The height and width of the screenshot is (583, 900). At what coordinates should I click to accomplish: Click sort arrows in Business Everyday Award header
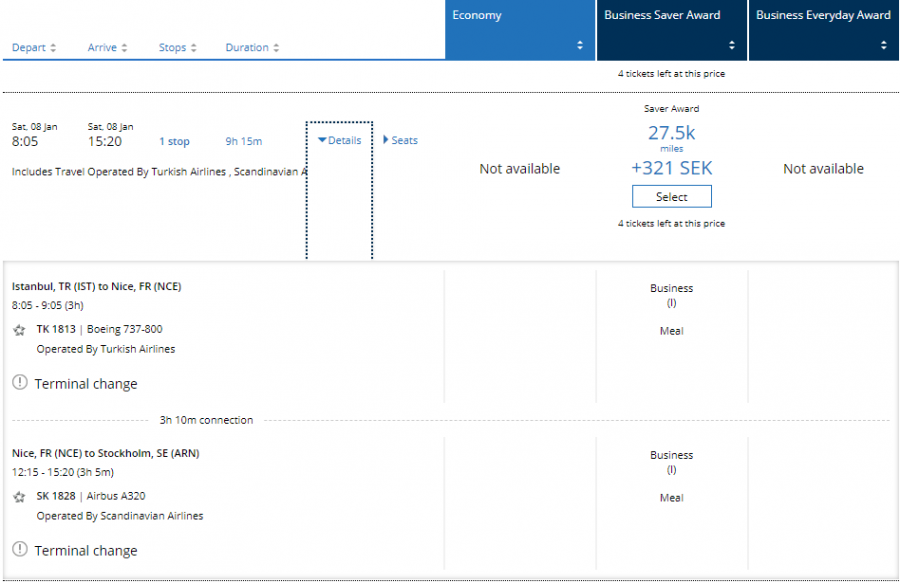[x=884, y=46]
